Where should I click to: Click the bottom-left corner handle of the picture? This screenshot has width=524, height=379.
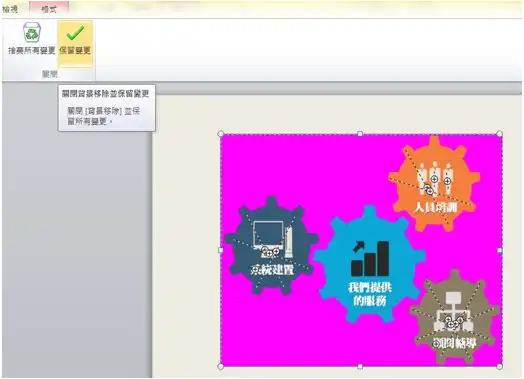[x=221, y=366]
